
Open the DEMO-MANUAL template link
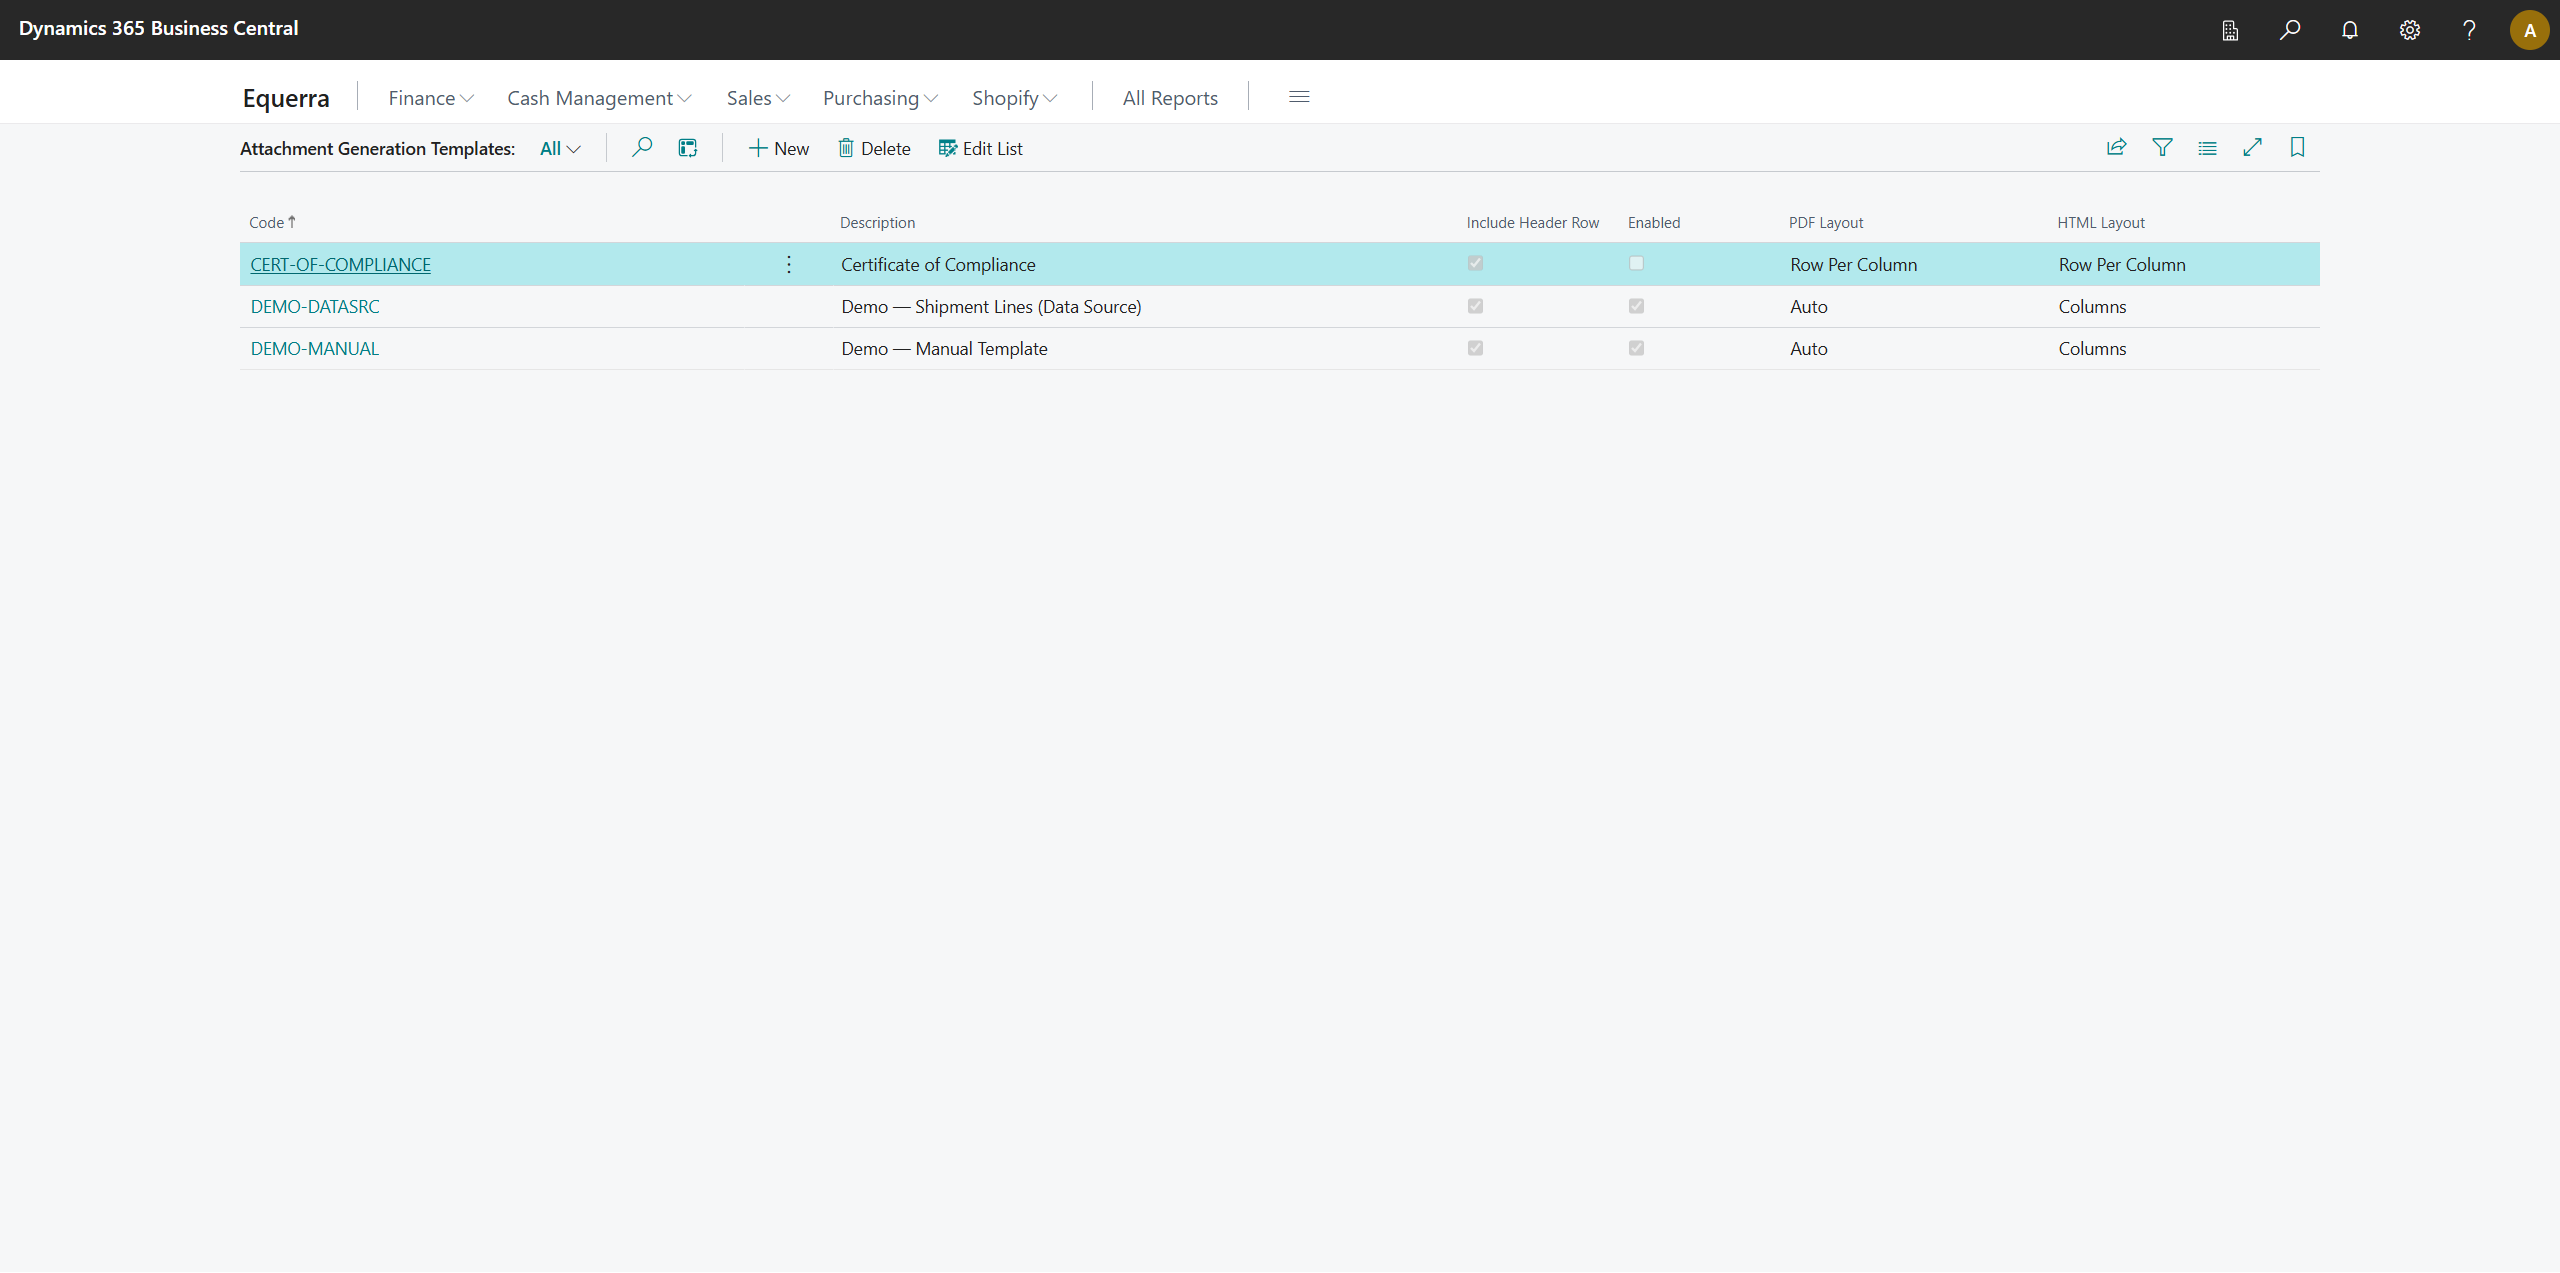(315, 348)
